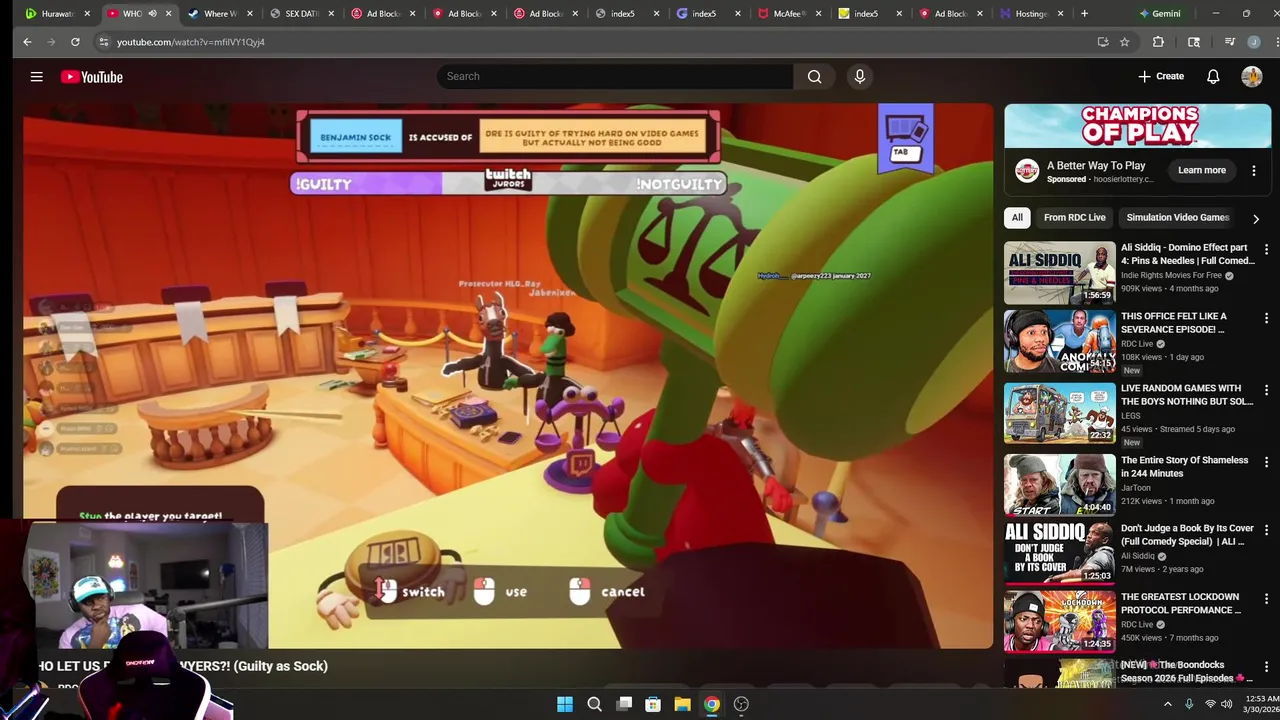
Task: Open options for Live Random Games video
Action: tap(1266, 391)
